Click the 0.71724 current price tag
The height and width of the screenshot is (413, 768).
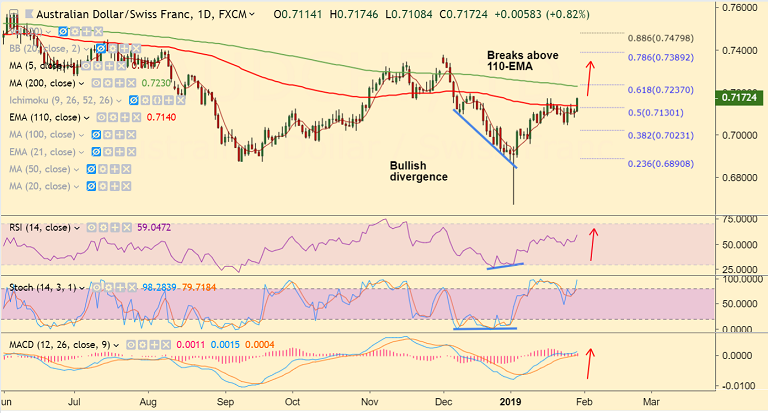739,97
